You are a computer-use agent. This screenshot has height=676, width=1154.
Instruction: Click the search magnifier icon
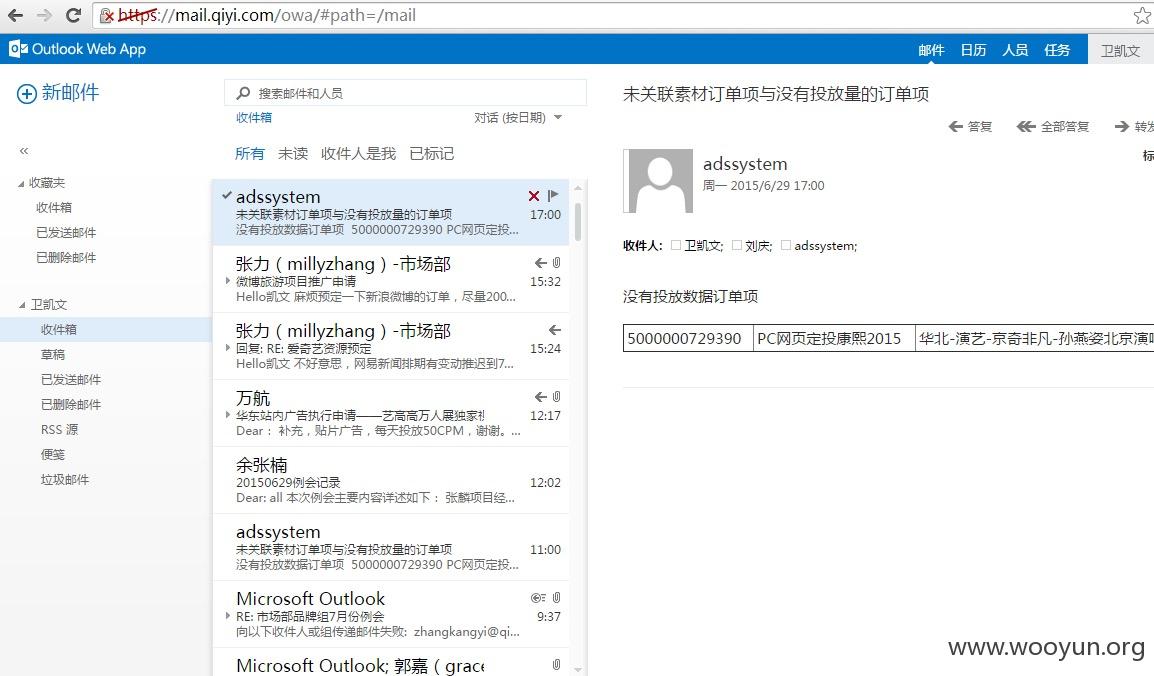(243, 93)
